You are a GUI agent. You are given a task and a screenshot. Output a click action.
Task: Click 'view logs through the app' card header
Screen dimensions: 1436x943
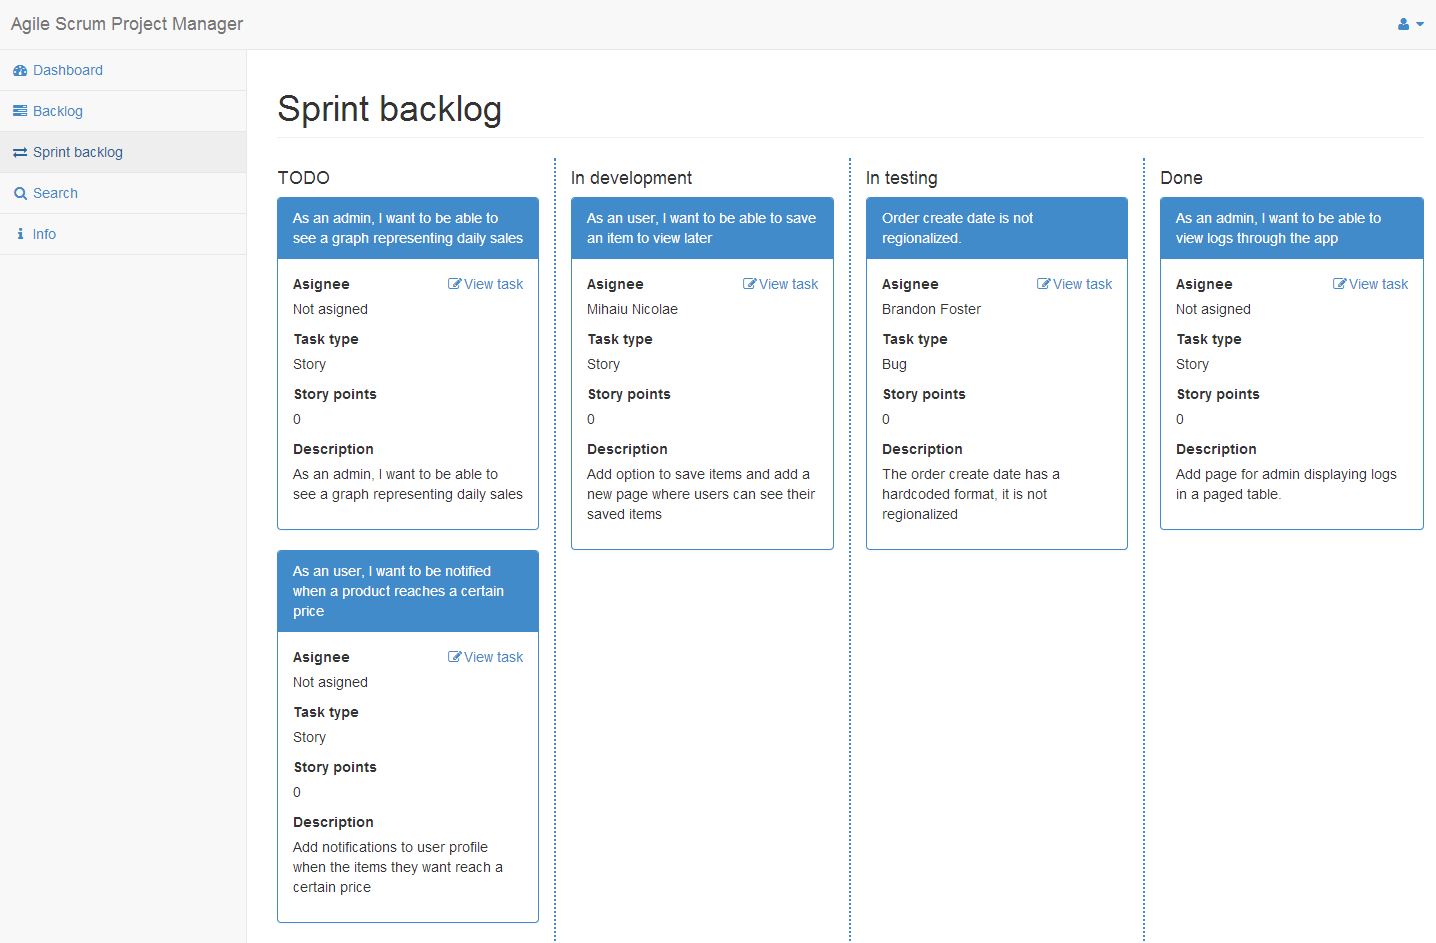pos(1292,228)
